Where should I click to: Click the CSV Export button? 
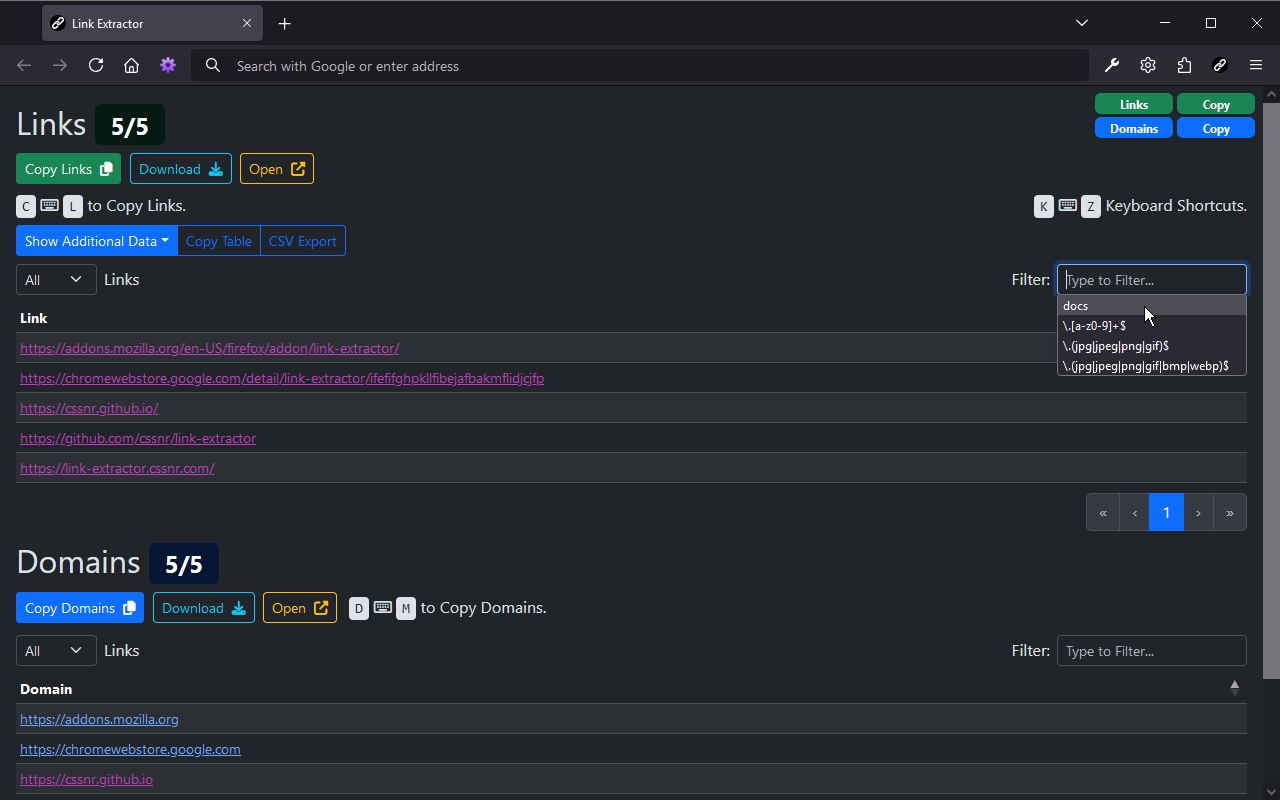[x=302, y=241]
